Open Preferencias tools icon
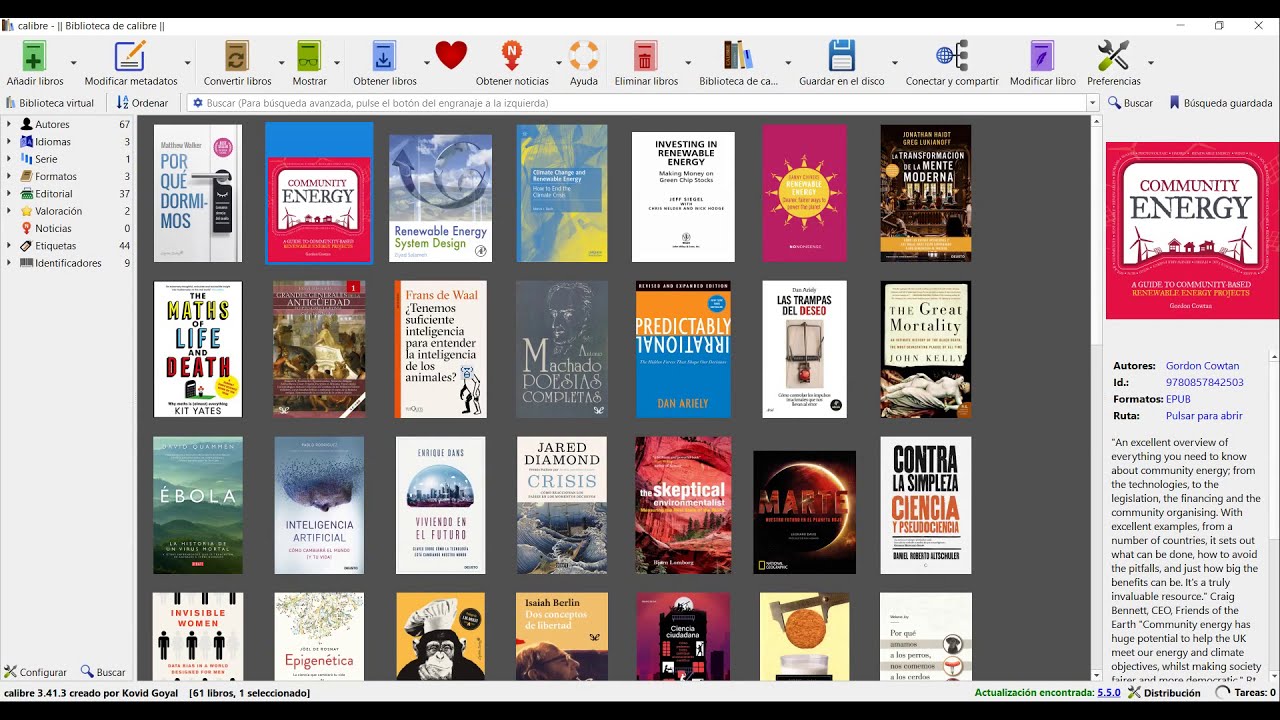The height and width of the screenshot is (720, 1280). [x=1113, y=55]
